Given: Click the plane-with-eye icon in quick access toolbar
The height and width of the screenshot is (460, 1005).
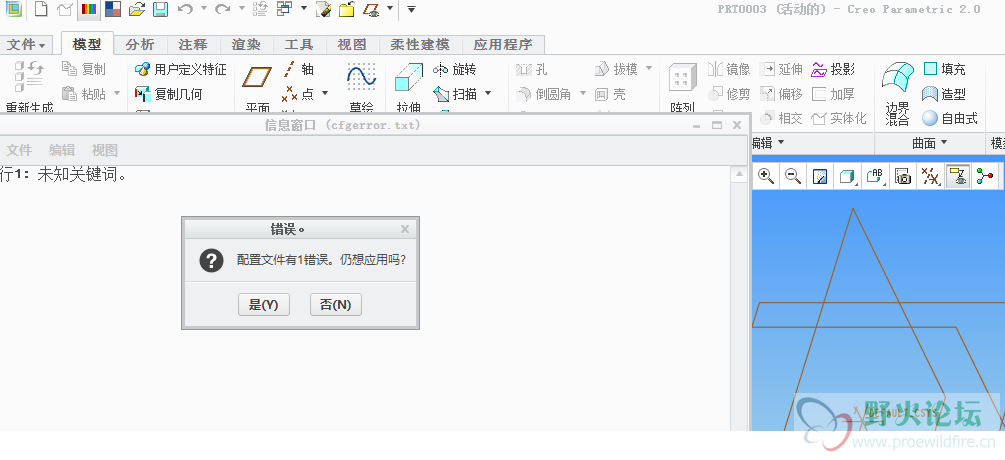Looking at the screenshot, I should 371,9.
